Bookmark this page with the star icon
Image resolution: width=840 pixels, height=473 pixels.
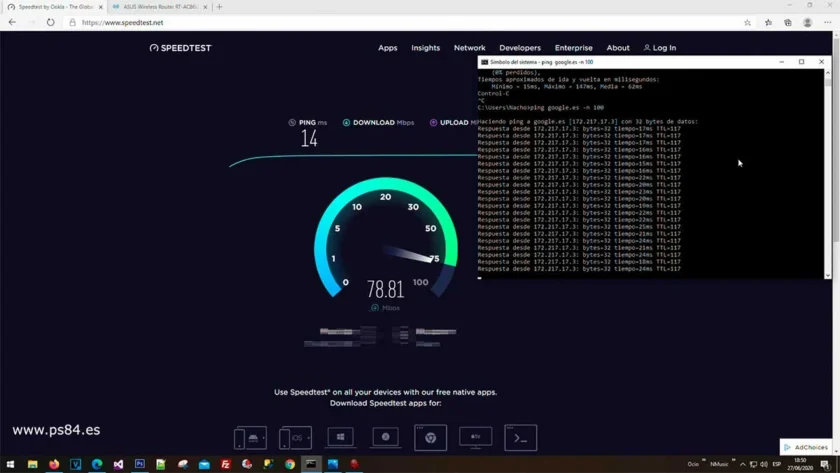747,22
